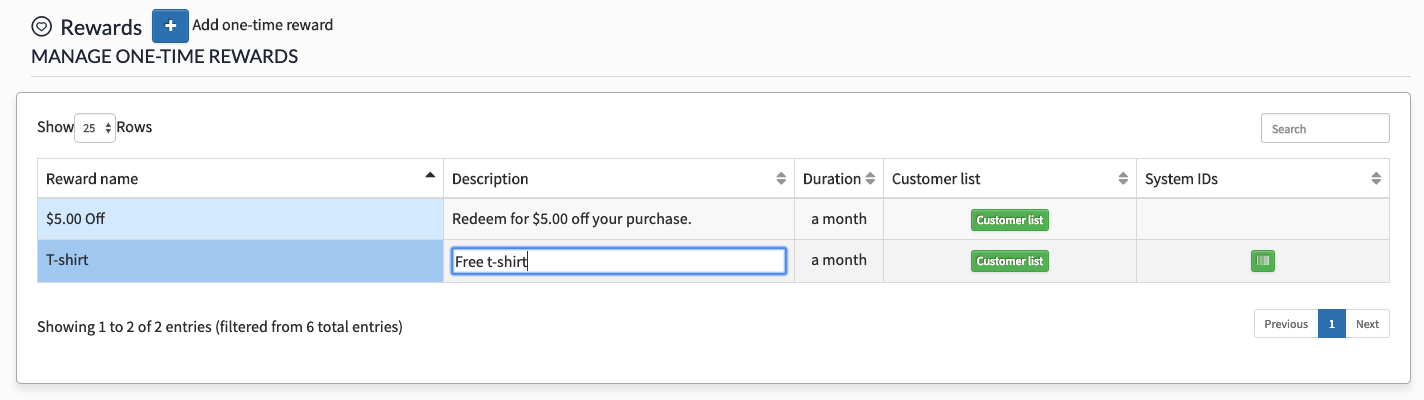Click the heart Rewards icon
Image resolution: width=1424 pixels, height=400 pixels.
[41, 27]
